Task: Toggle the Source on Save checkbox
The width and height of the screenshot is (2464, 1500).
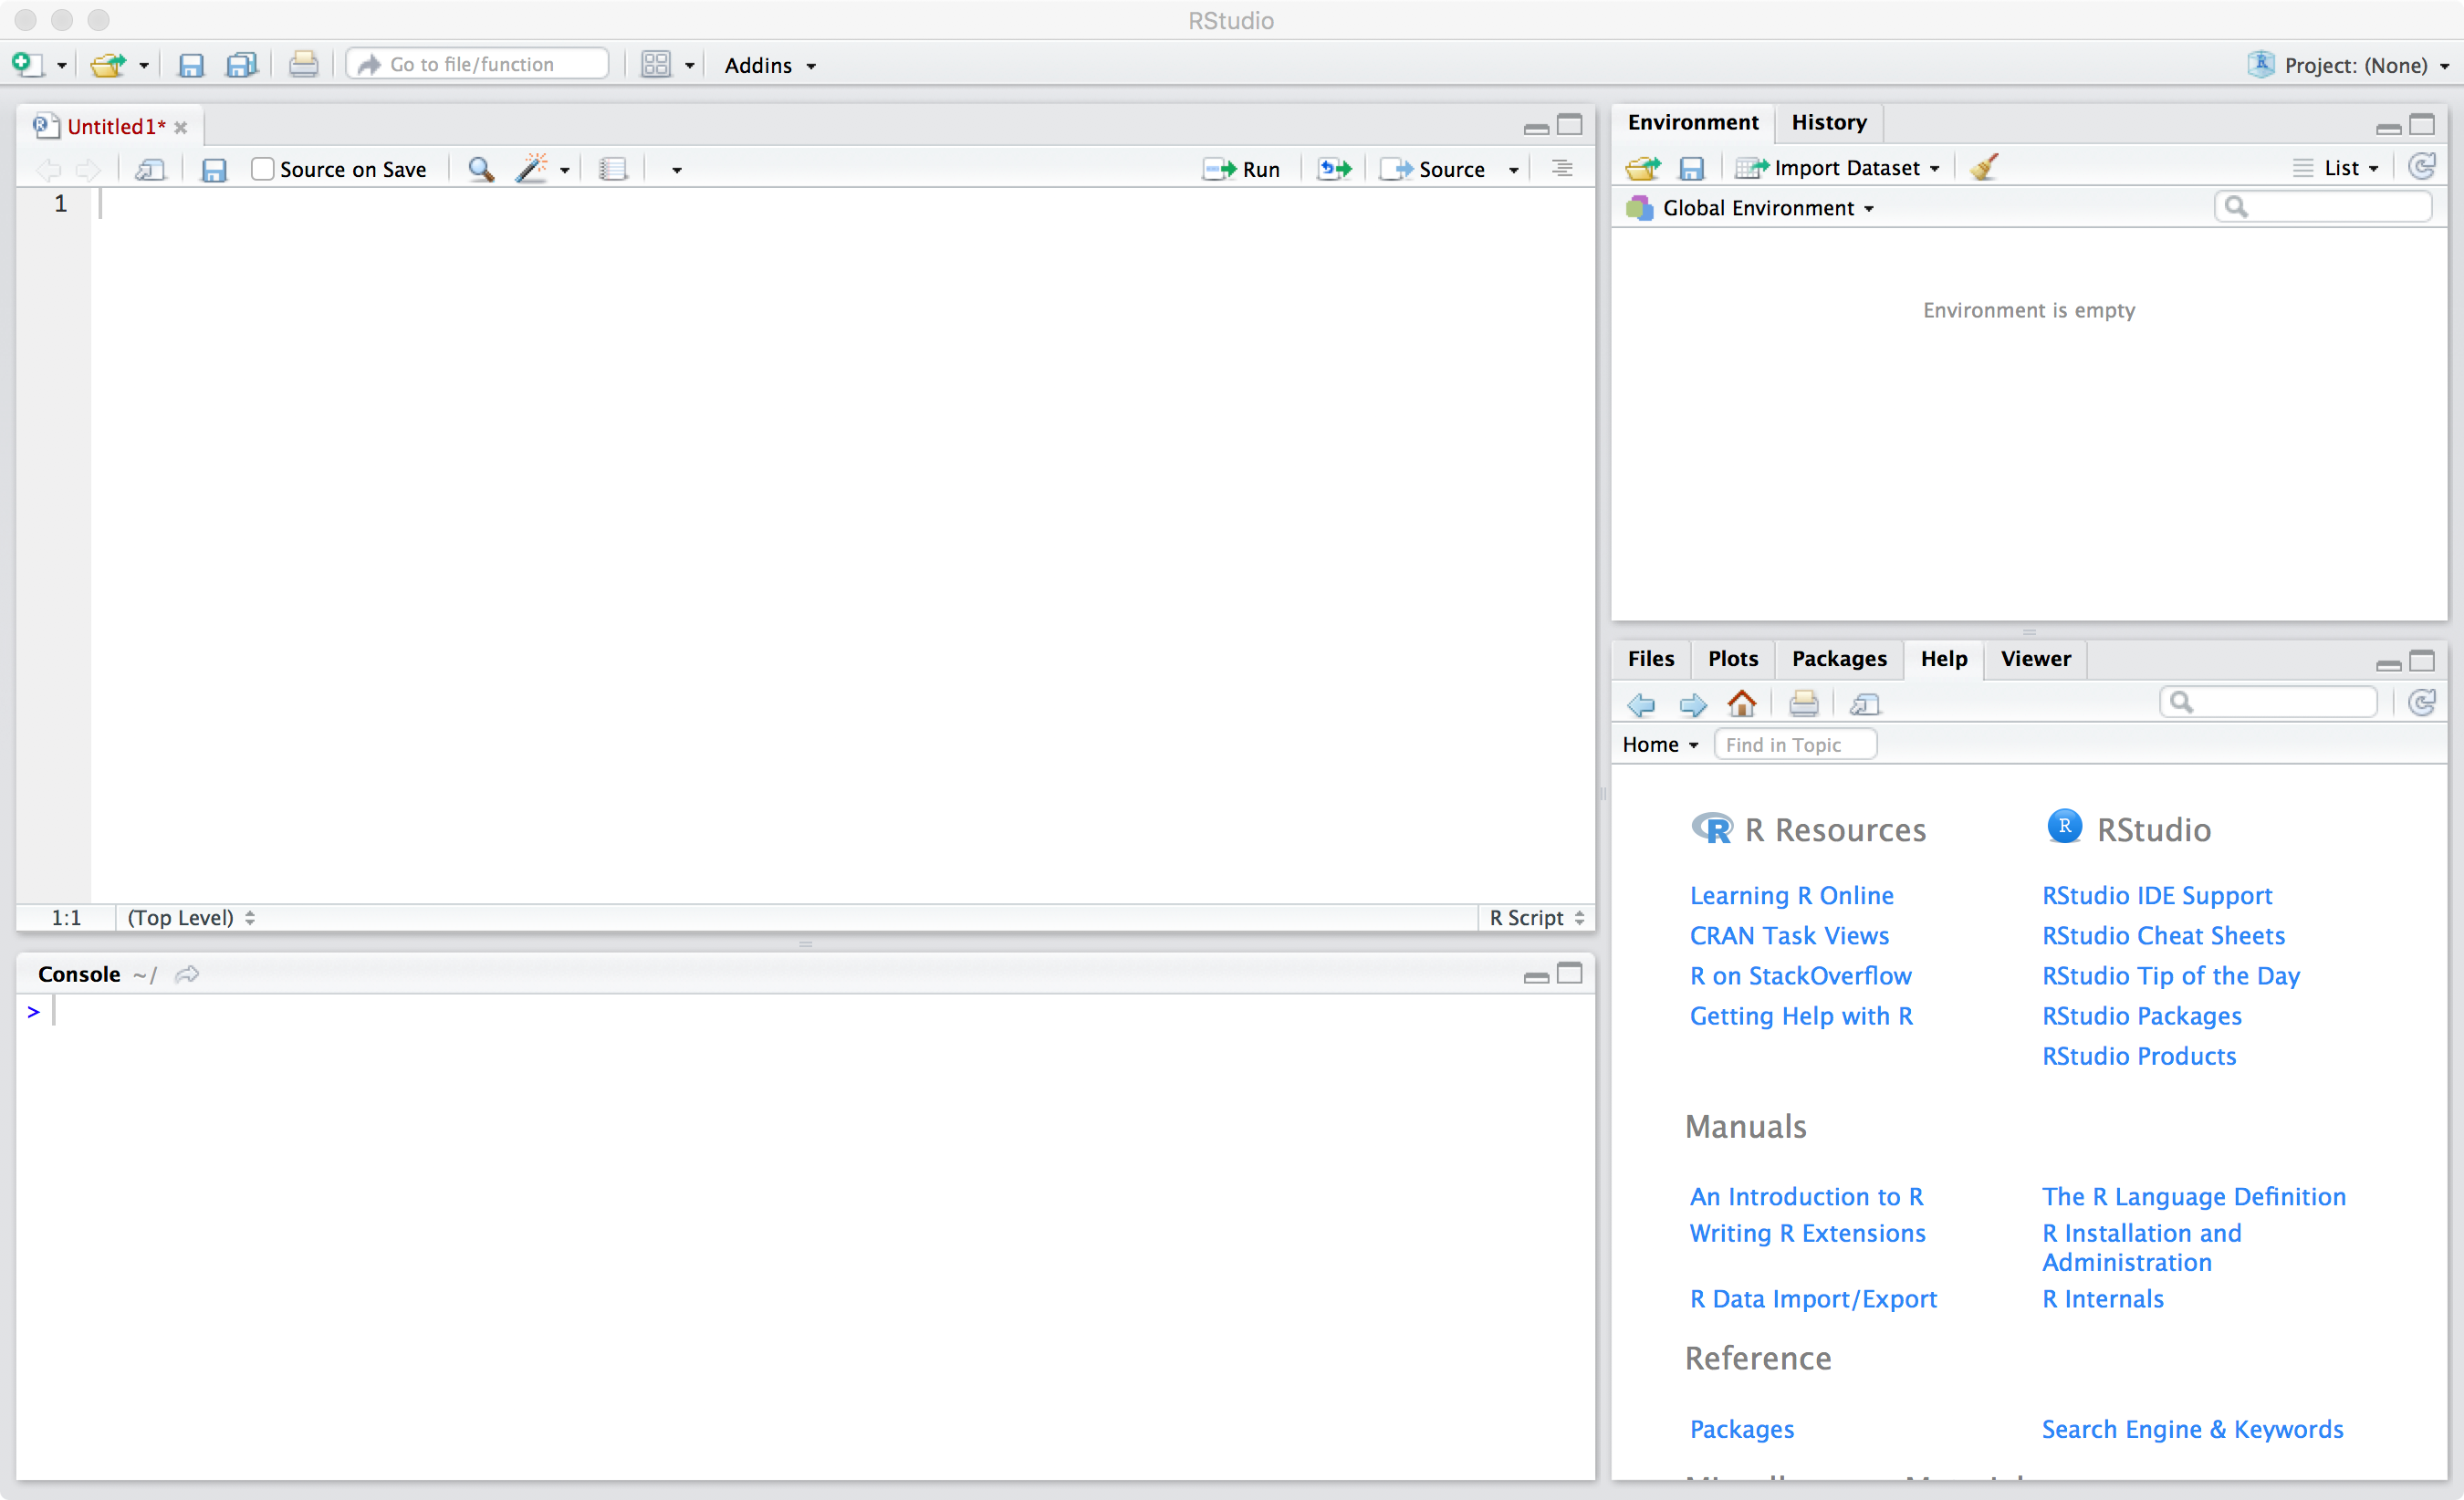Action: coord(263,169)
